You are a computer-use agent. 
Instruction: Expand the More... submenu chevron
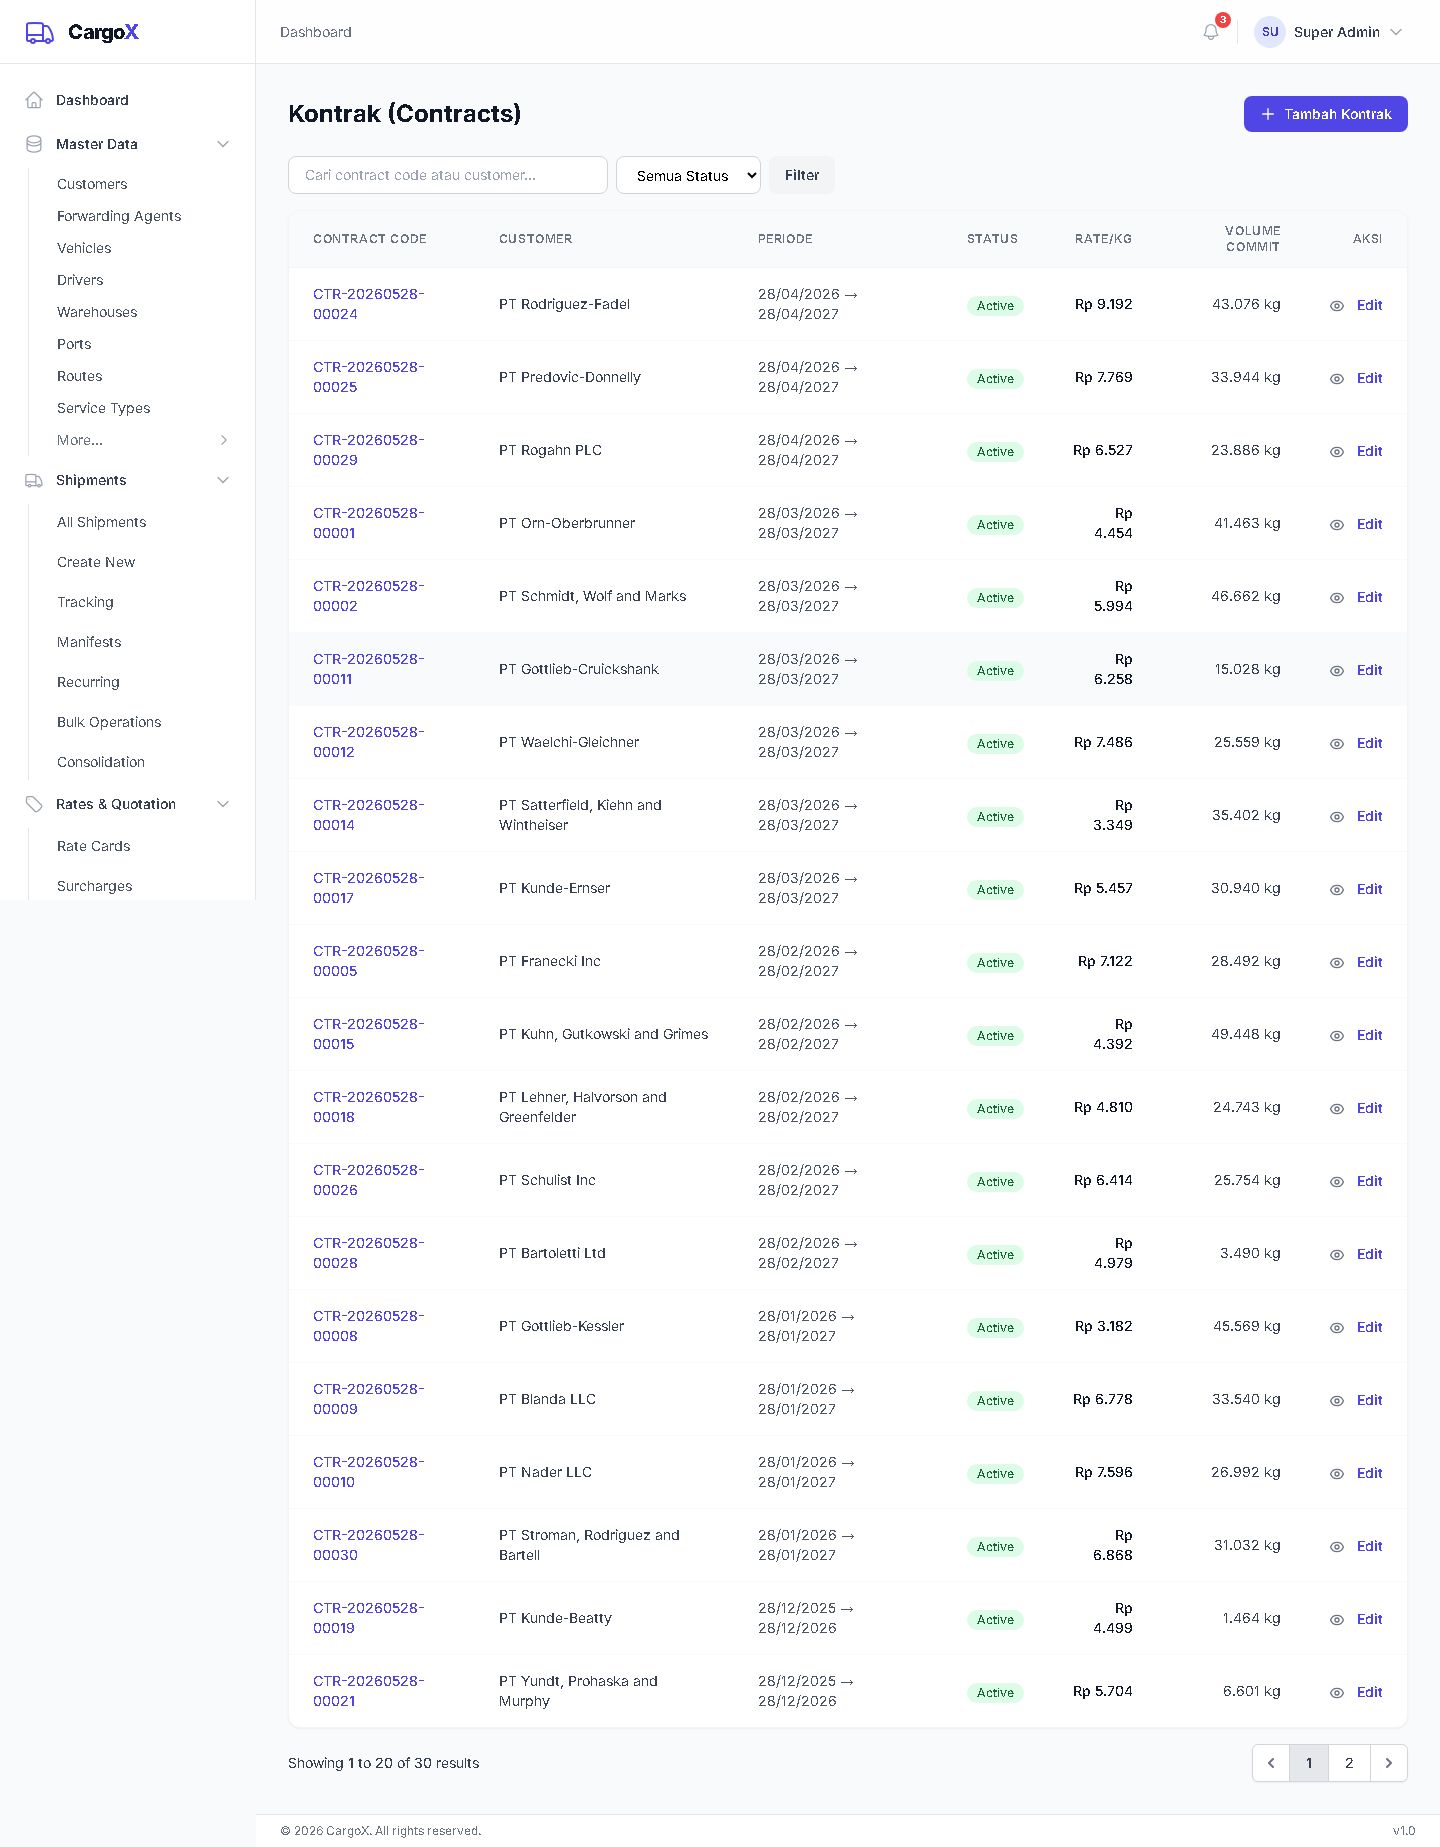point(224,440)
